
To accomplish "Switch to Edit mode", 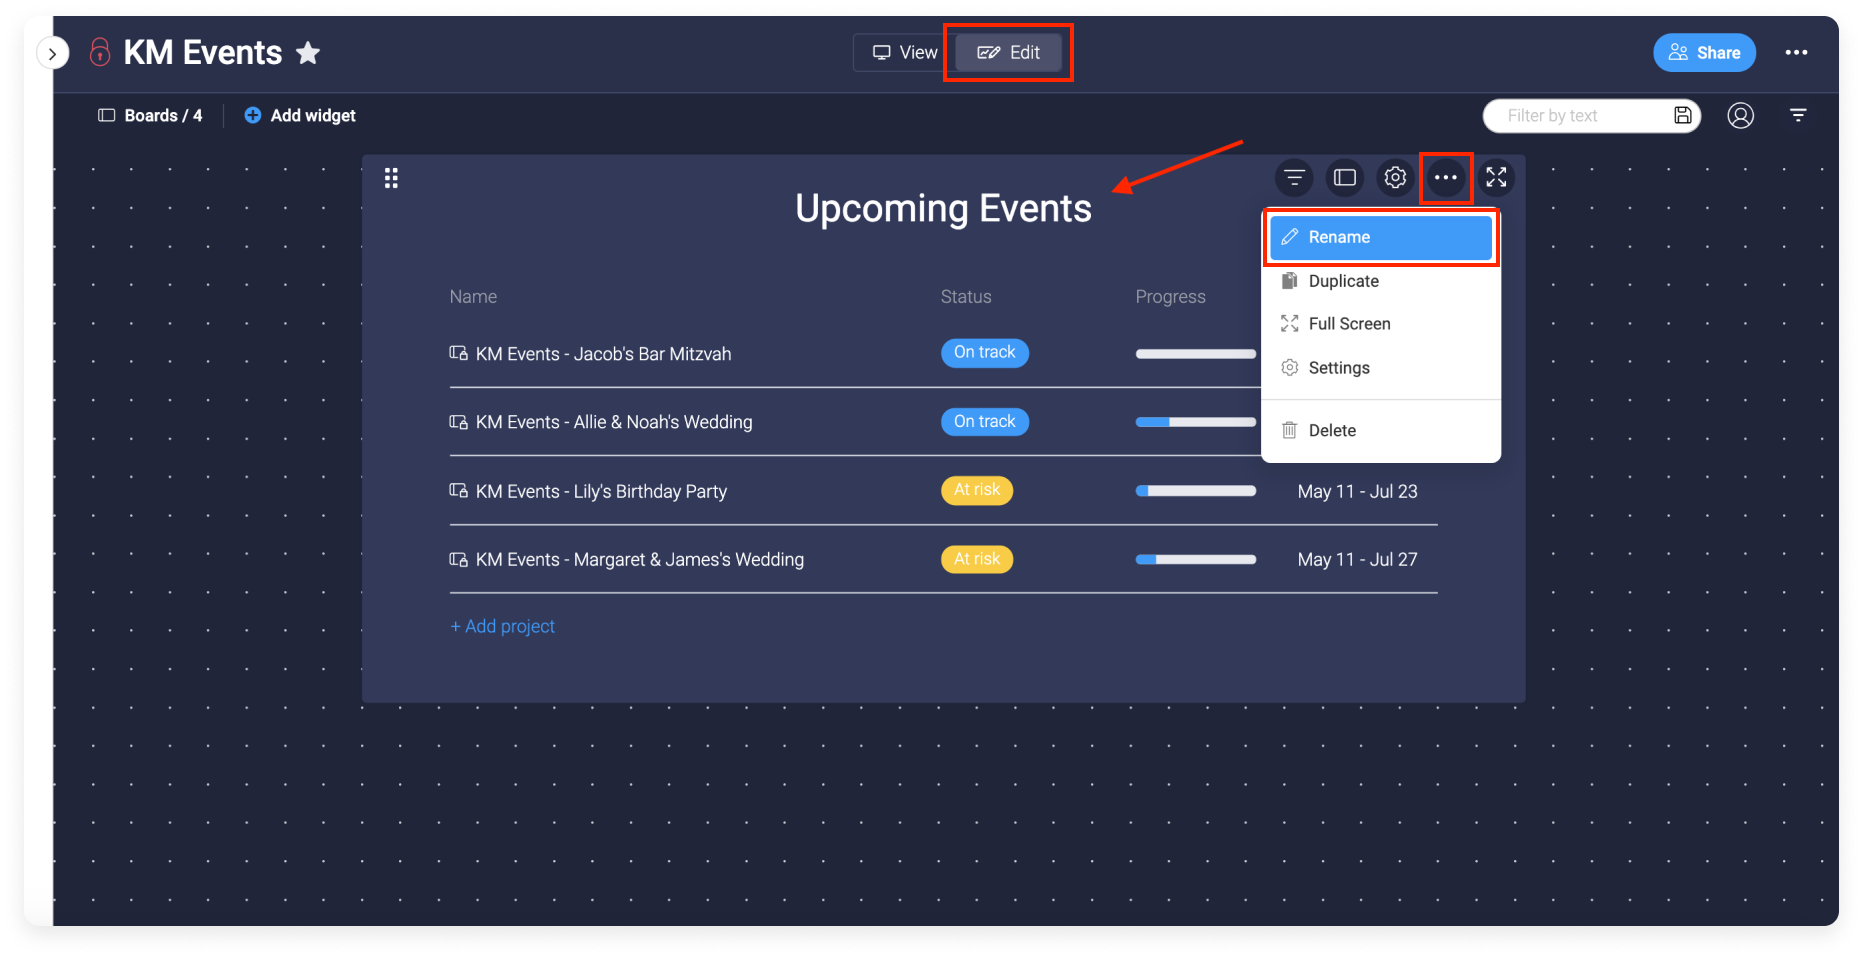I will coord(1008,53).
